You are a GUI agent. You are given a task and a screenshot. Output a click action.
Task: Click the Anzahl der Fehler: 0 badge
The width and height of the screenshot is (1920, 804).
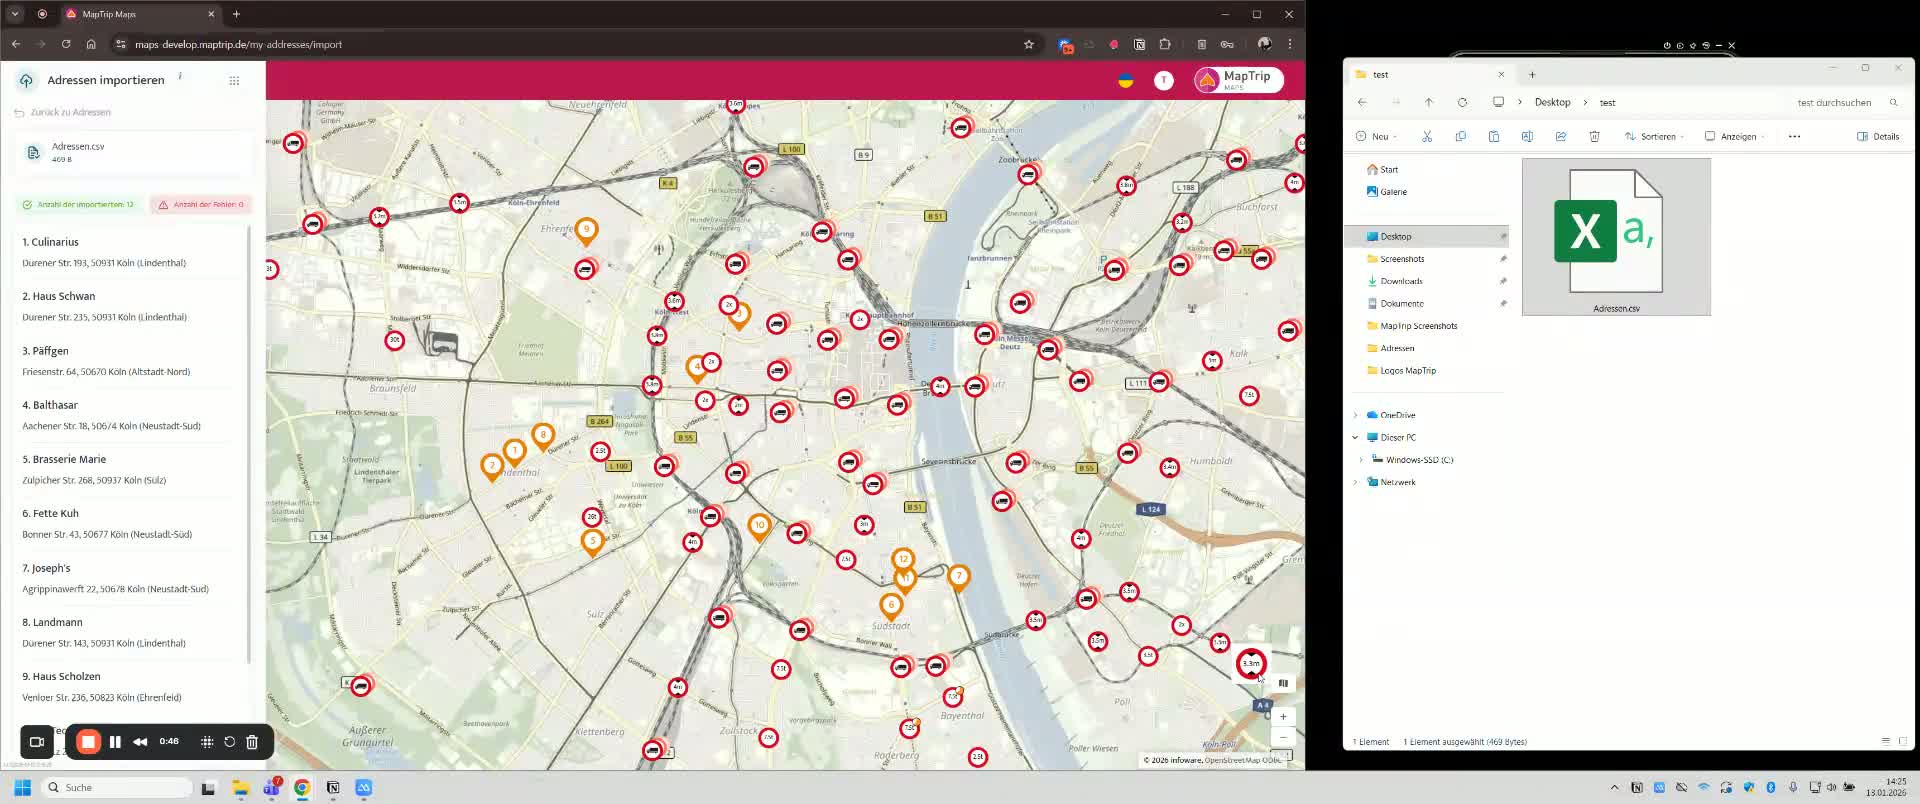coord(201,205)
